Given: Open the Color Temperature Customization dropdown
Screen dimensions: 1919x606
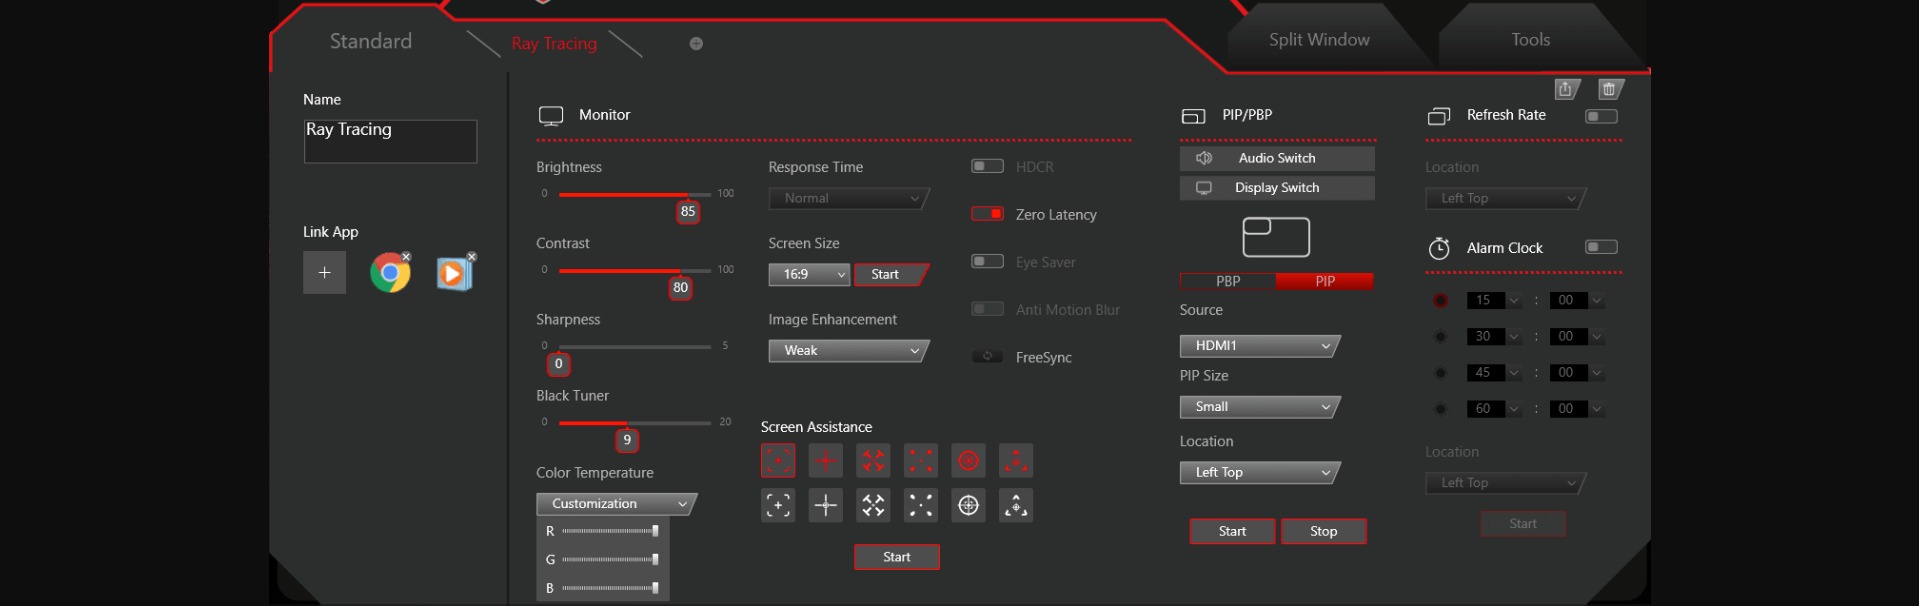Looking at the screenshot, I should click(615, 504).
